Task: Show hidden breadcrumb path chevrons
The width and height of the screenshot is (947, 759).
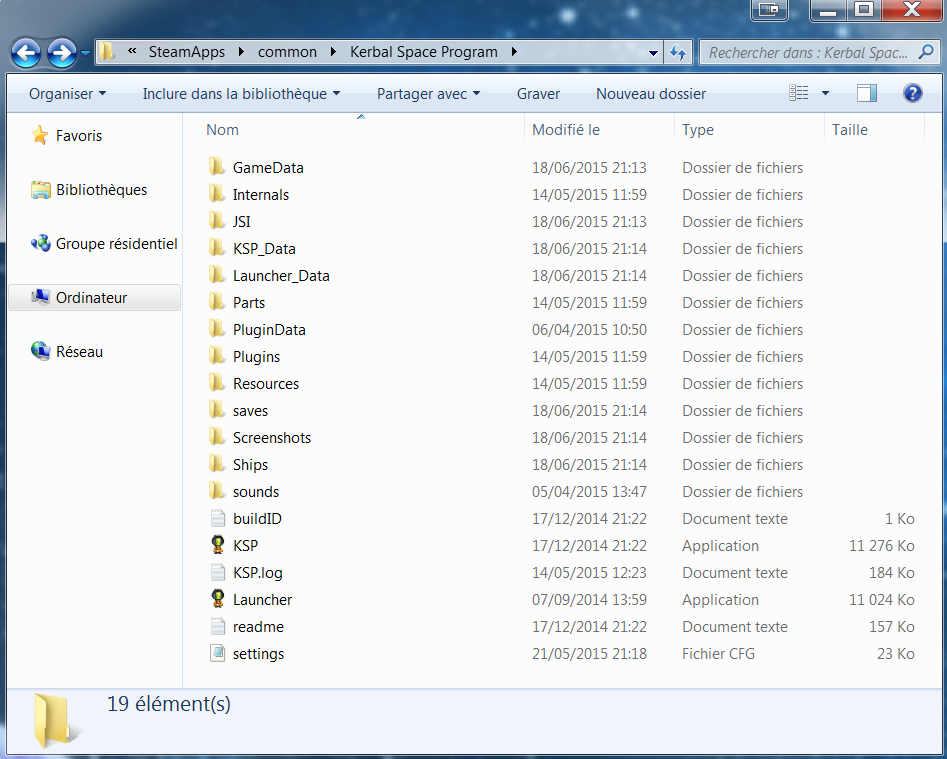Action: 132,51
